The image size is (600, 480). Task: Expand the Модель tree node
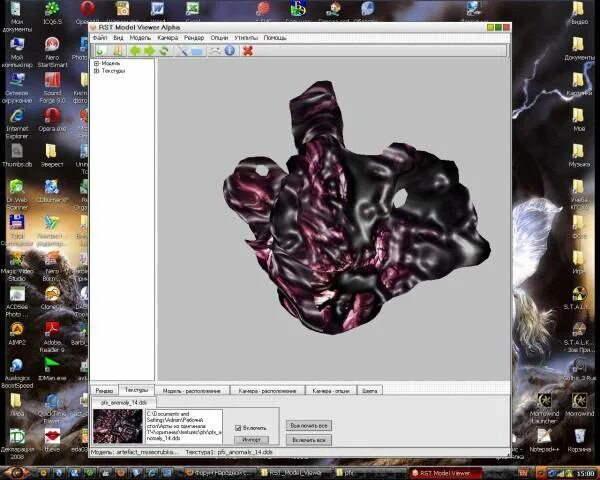click(x=96, y=64)
